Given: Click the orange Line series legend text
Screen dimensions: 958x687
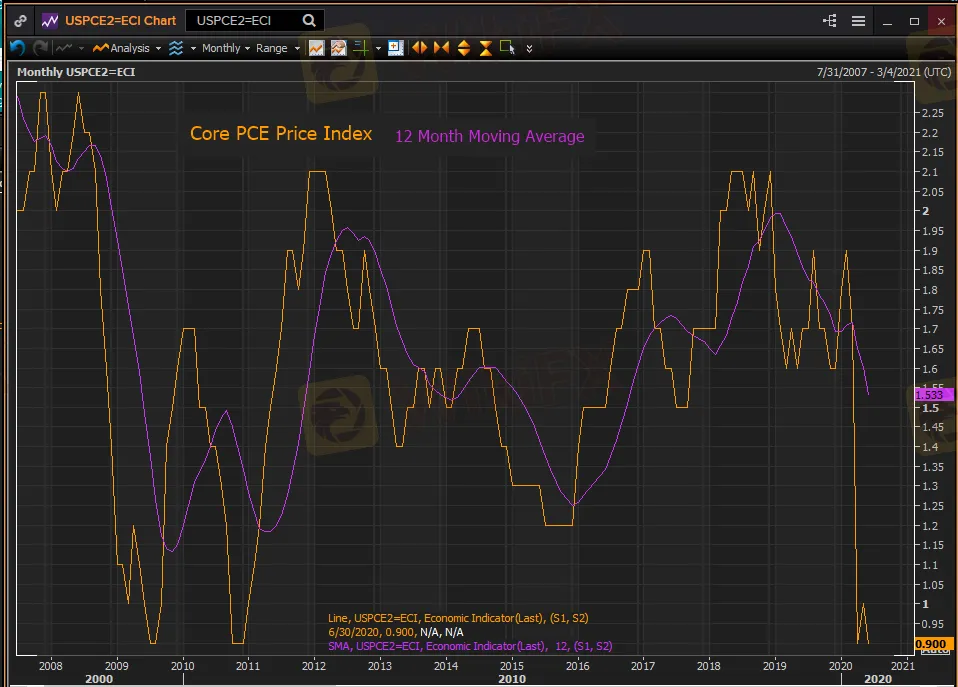Looking at the screenshot, I should (465, 618).
